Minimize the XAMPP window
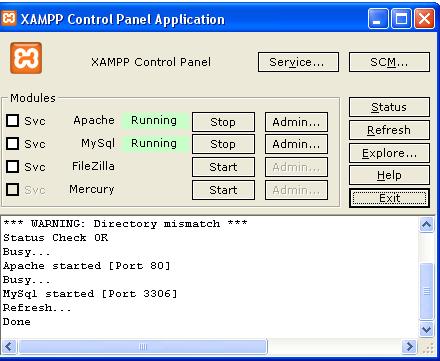440x361 pixels. click(378, 18)
